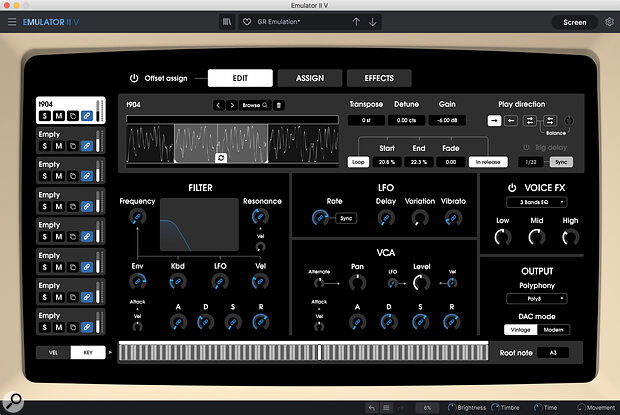Viewport: 620px width, 415px height.
Task: Click the Browse sample button
Action: [x=255, y=105]
